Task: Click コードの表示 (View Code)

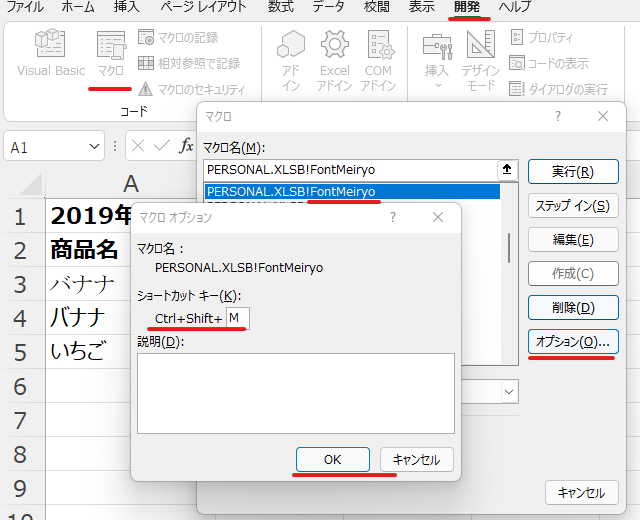Action: [x=549, y=63]
